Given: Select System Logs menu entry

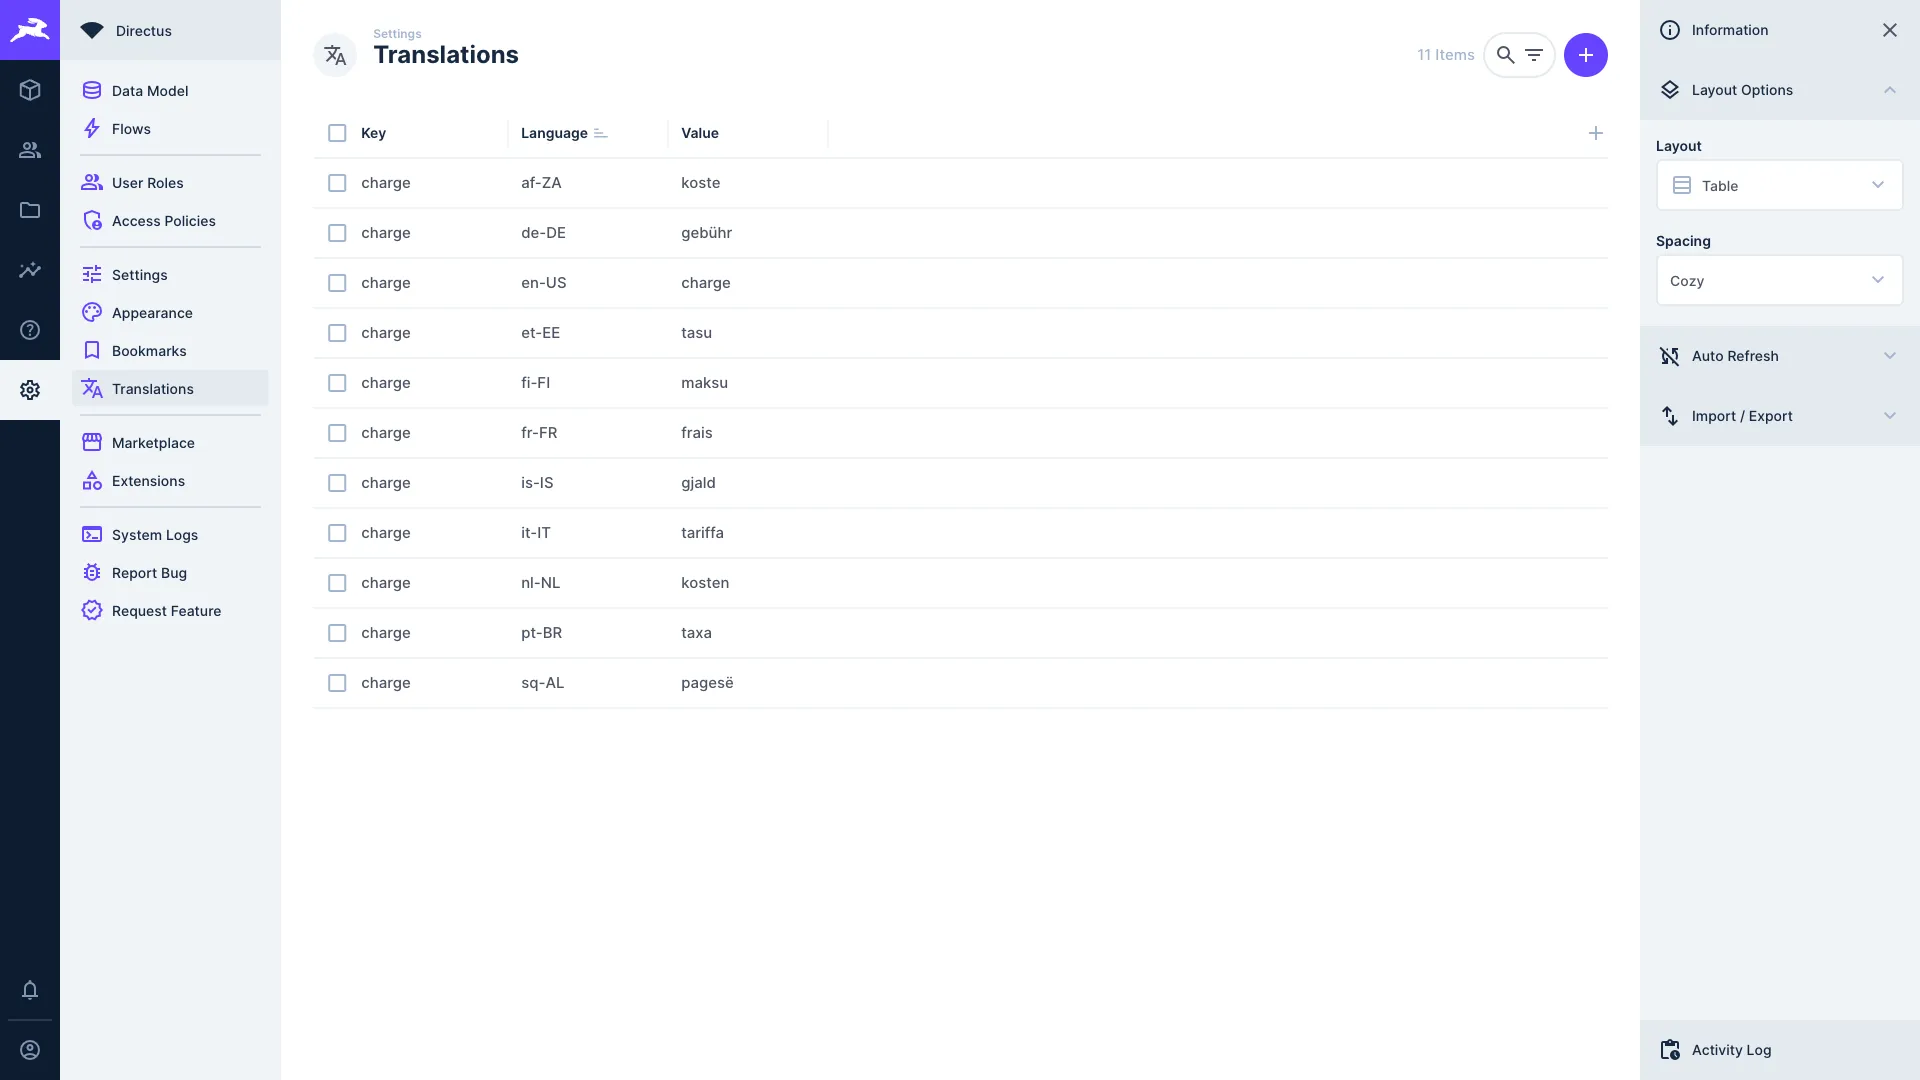Looking at the screenshot, I should click(x=154, y=534).
